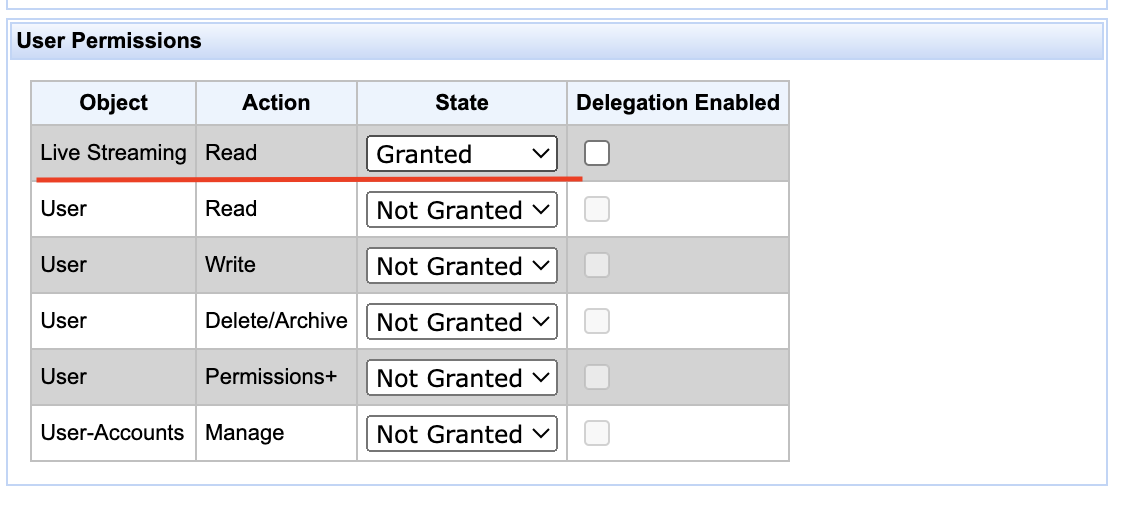The image size is (1148, 528).
Task: Expand the User Permissions+ state dropdown
Action: 461,378
